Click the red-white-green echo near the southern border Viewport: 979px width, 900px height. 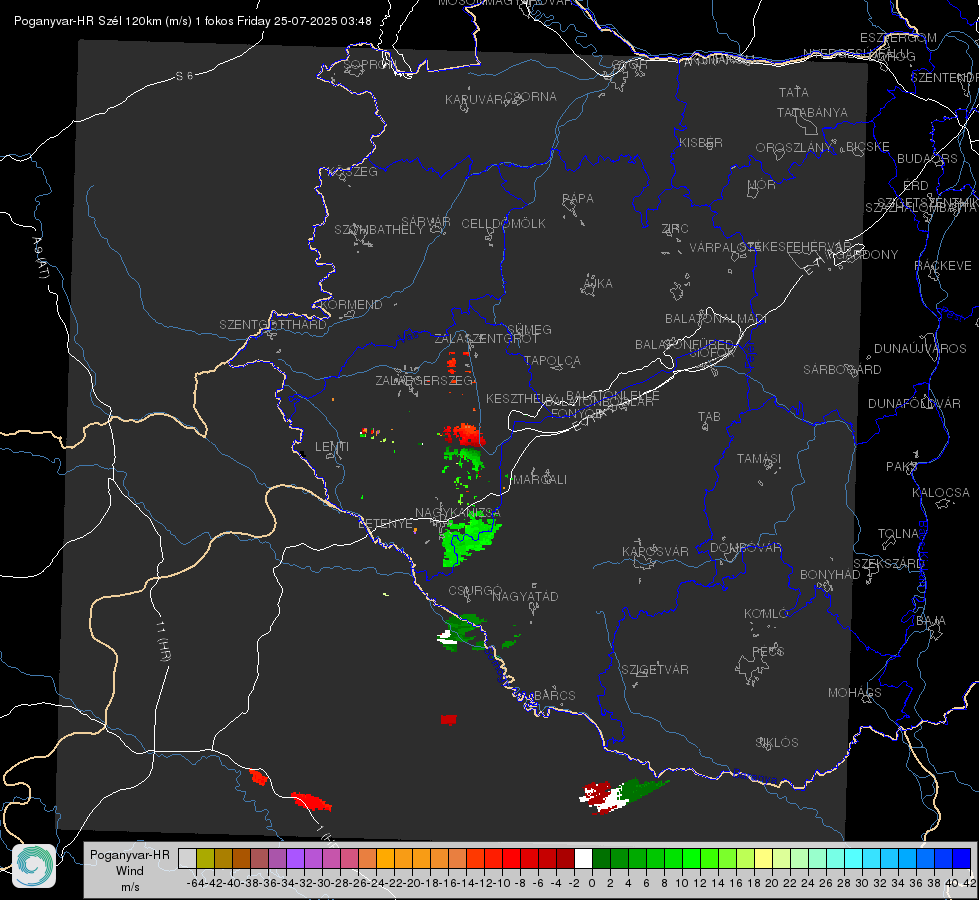tap(621, 796)
